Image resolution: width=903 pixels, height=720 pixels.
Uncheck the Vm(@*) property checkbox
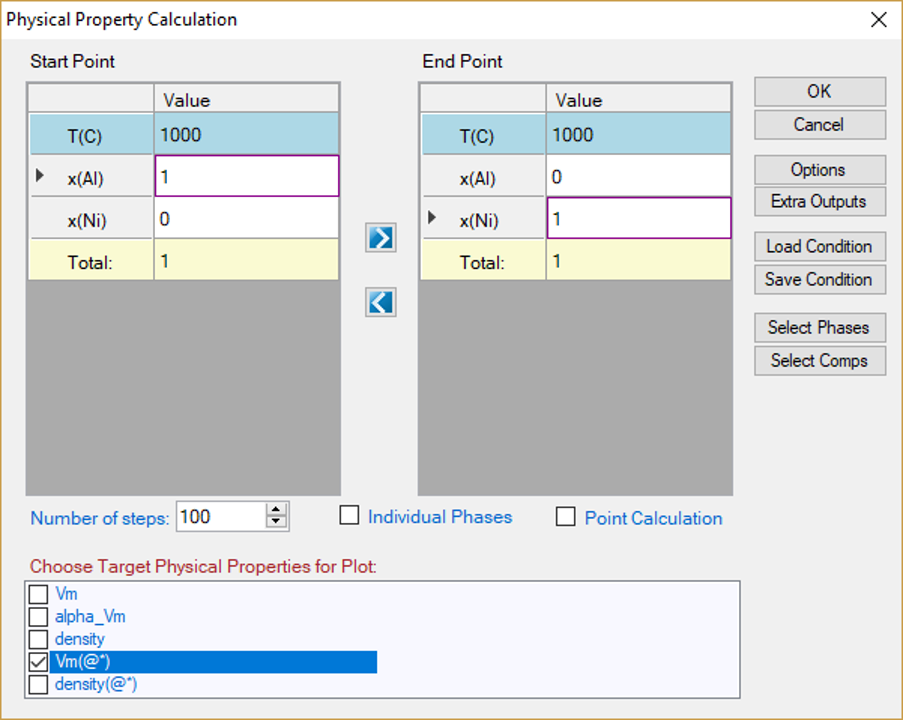coord(39,662)
